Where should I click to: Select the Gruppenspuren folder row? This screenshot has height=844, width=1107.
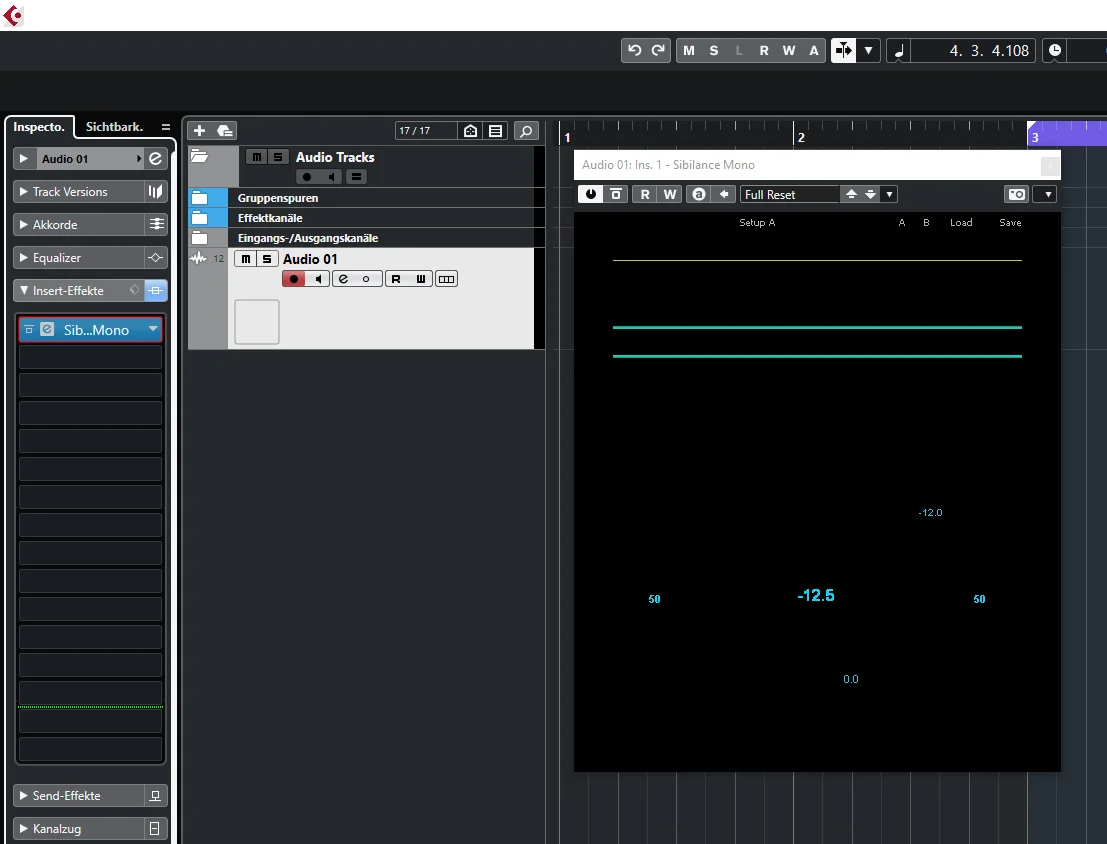pos(366,198)
